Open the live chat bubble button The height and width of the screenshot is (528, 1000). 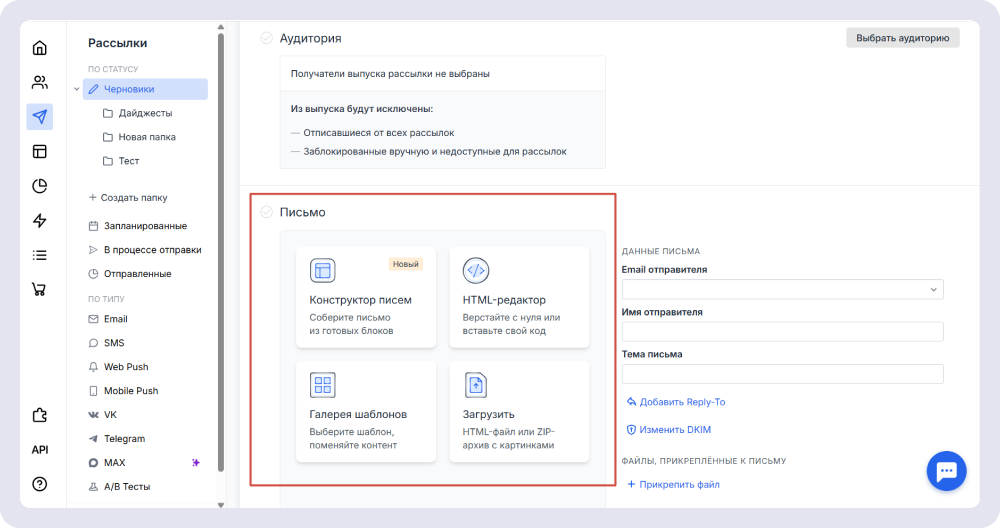946,471
